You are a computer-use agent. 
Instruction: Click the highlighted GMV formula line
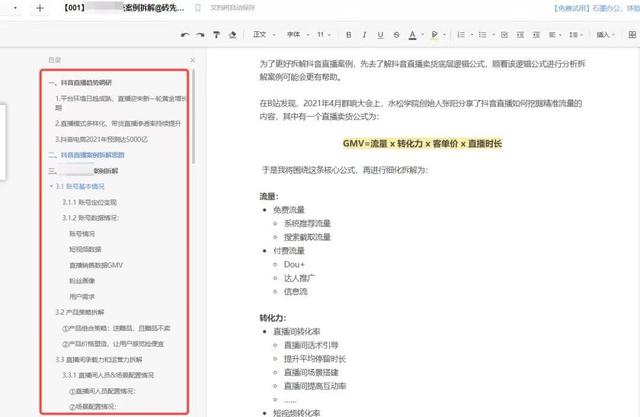[422, 144]
